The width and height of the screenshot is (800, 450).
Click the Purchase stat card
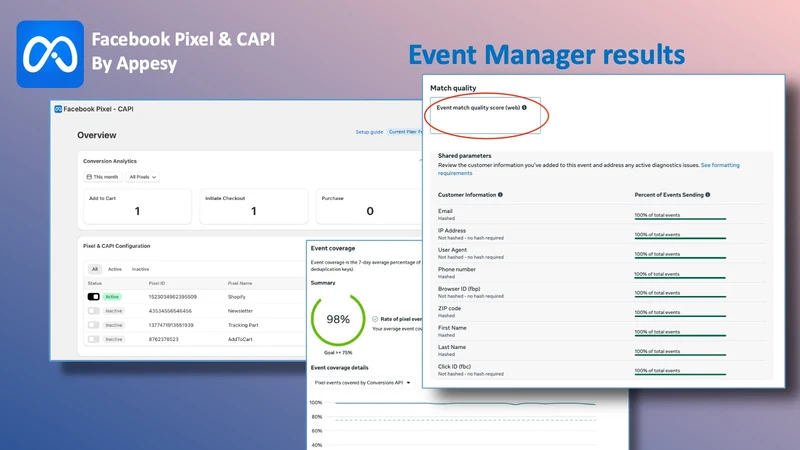[369, 207]
